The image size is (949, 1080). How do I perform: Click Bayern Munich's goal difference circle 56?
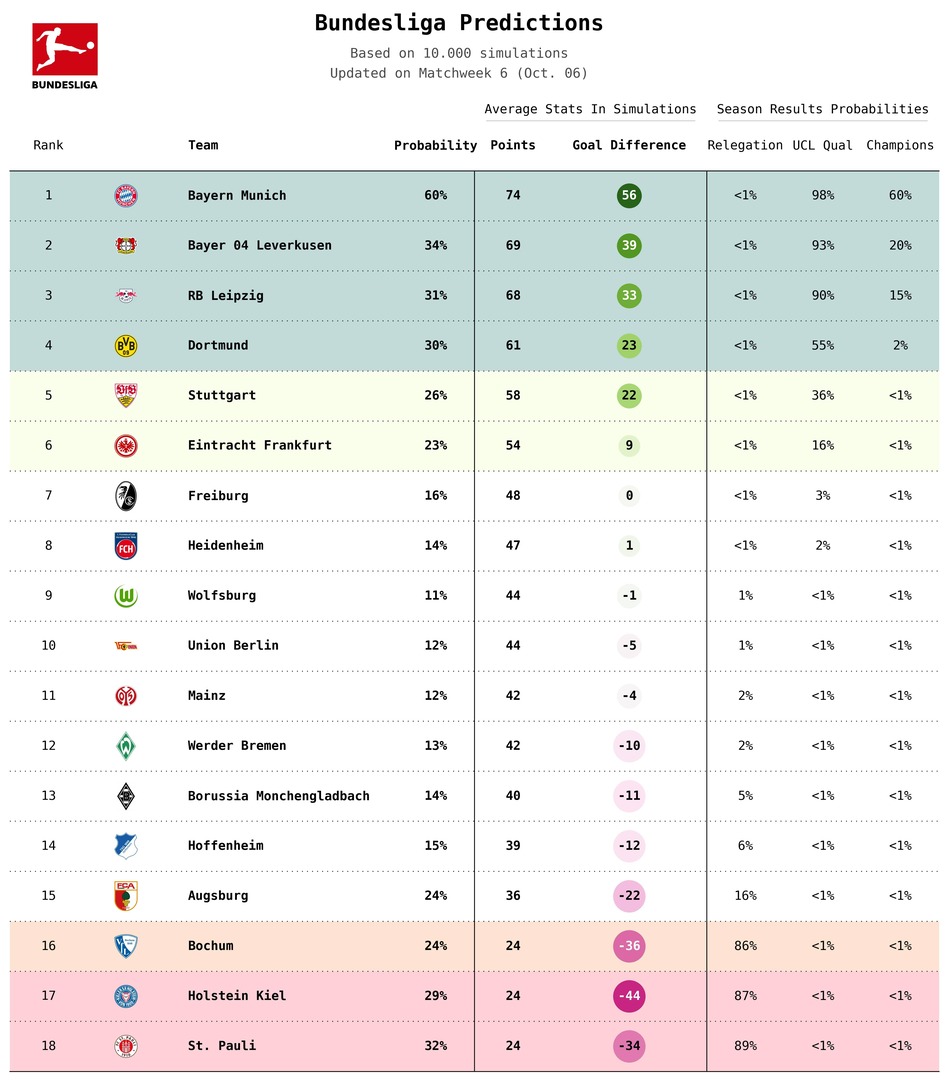tap(629, 196)
